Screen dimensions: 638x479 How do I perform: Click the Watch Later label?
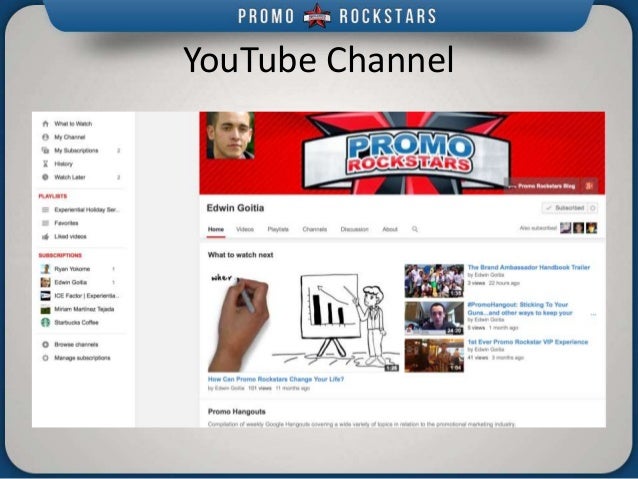(x=70, y=177)
